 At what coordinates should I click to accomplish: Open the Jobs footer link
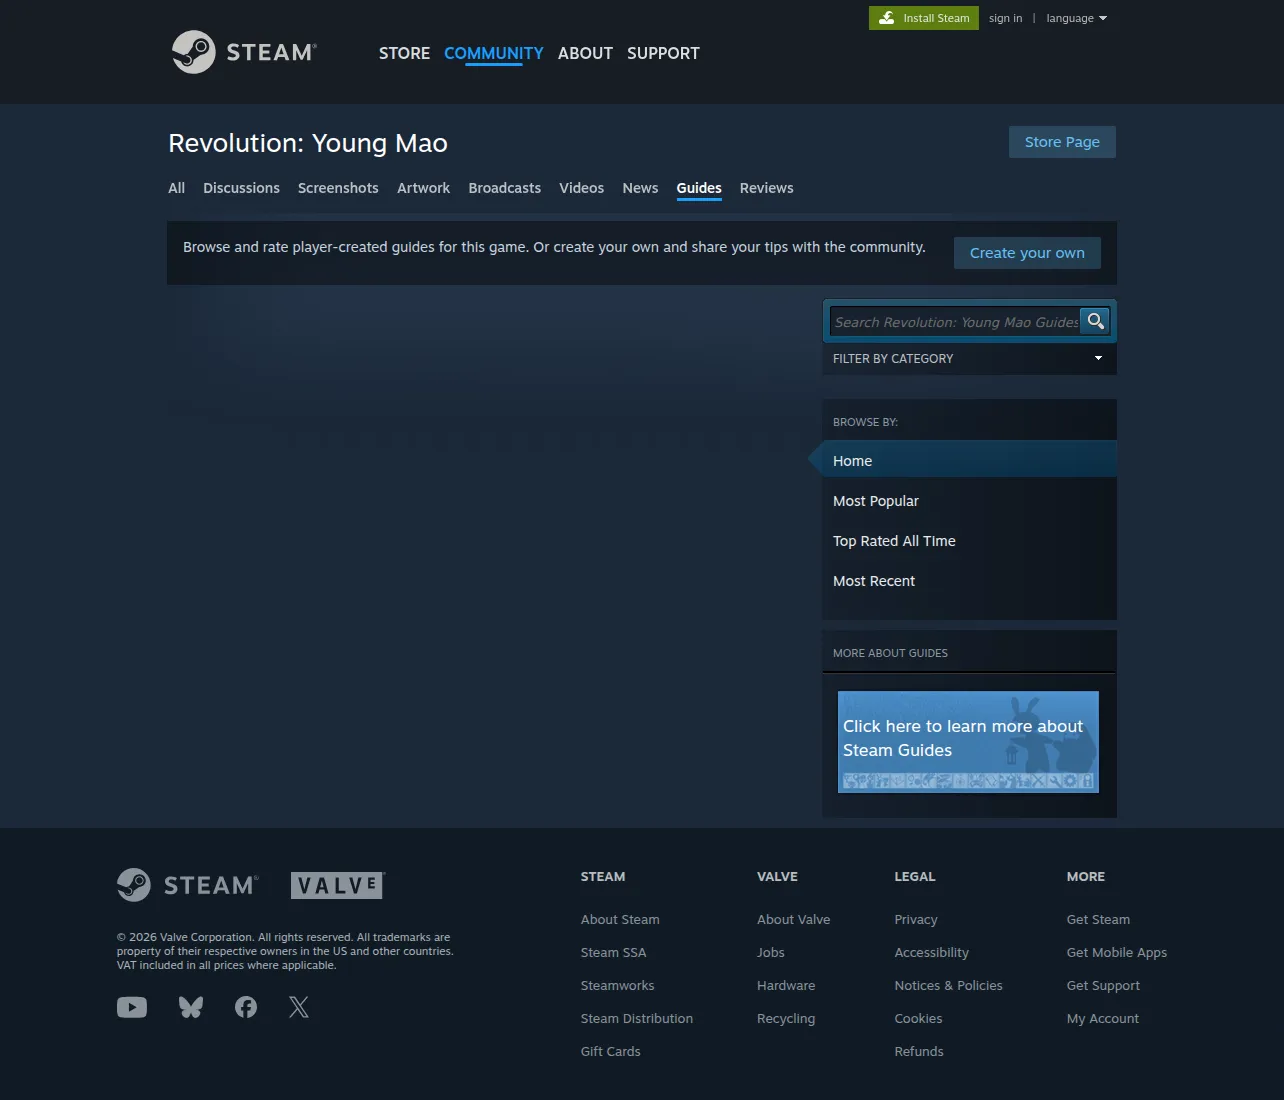click(x=770, y=952)
